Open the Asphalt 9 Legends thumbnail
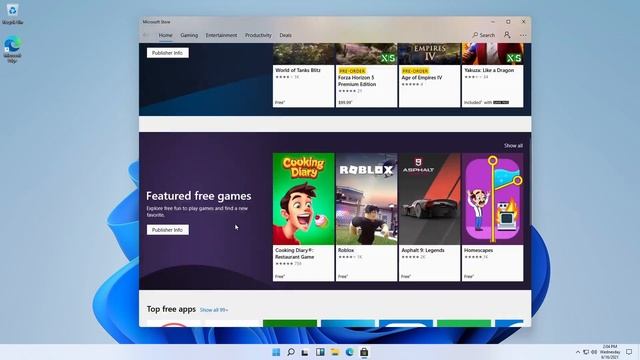 point(429,199)
